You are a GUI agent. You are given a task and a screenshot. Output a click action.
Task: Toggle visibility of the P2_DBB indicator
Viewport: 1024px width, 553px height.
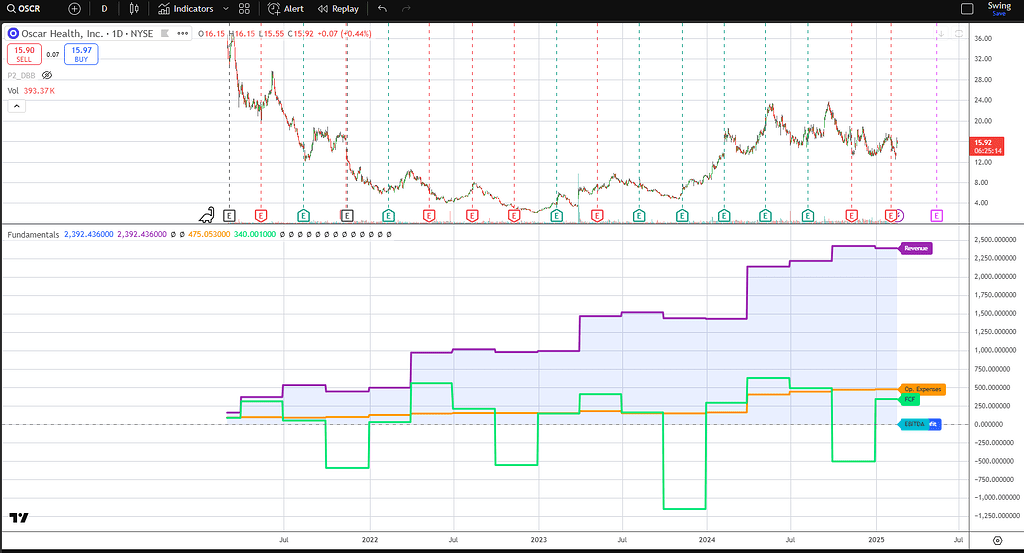coord(46,75)
